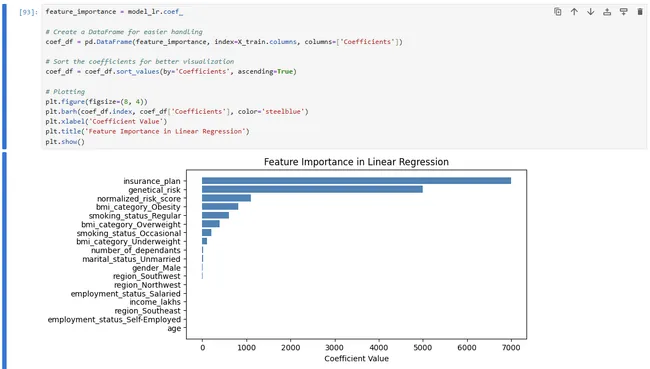
Task: Click the 'income_lakhs' axis label
Action: click(x=155, y=302)
